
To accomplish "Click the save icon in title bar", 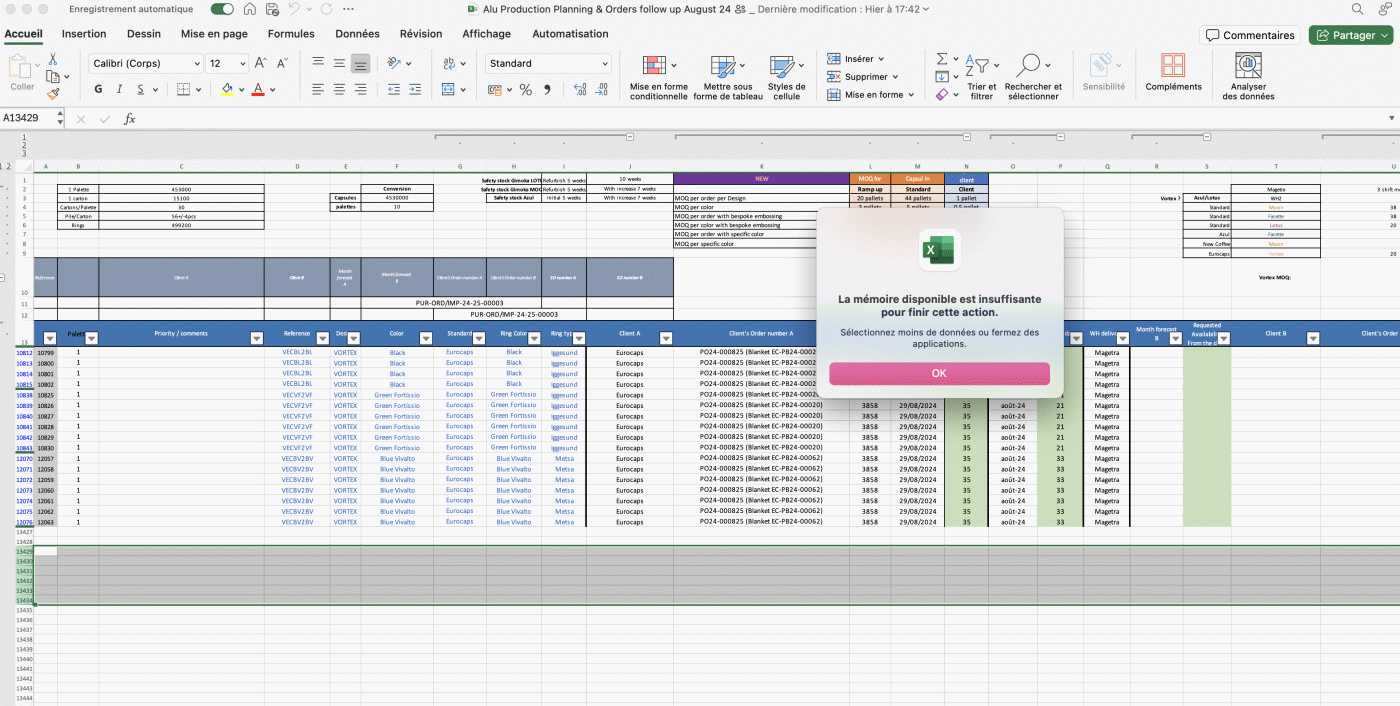I will coord(272,9).
